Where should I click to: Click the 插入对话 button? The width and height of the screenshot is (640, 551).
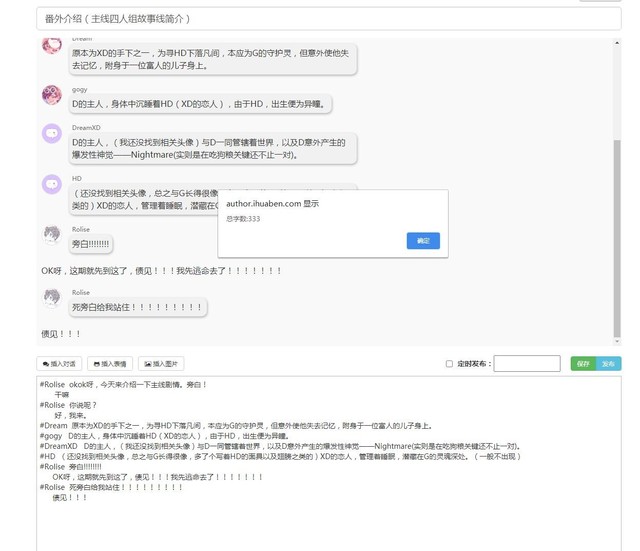tap(59, 364)
